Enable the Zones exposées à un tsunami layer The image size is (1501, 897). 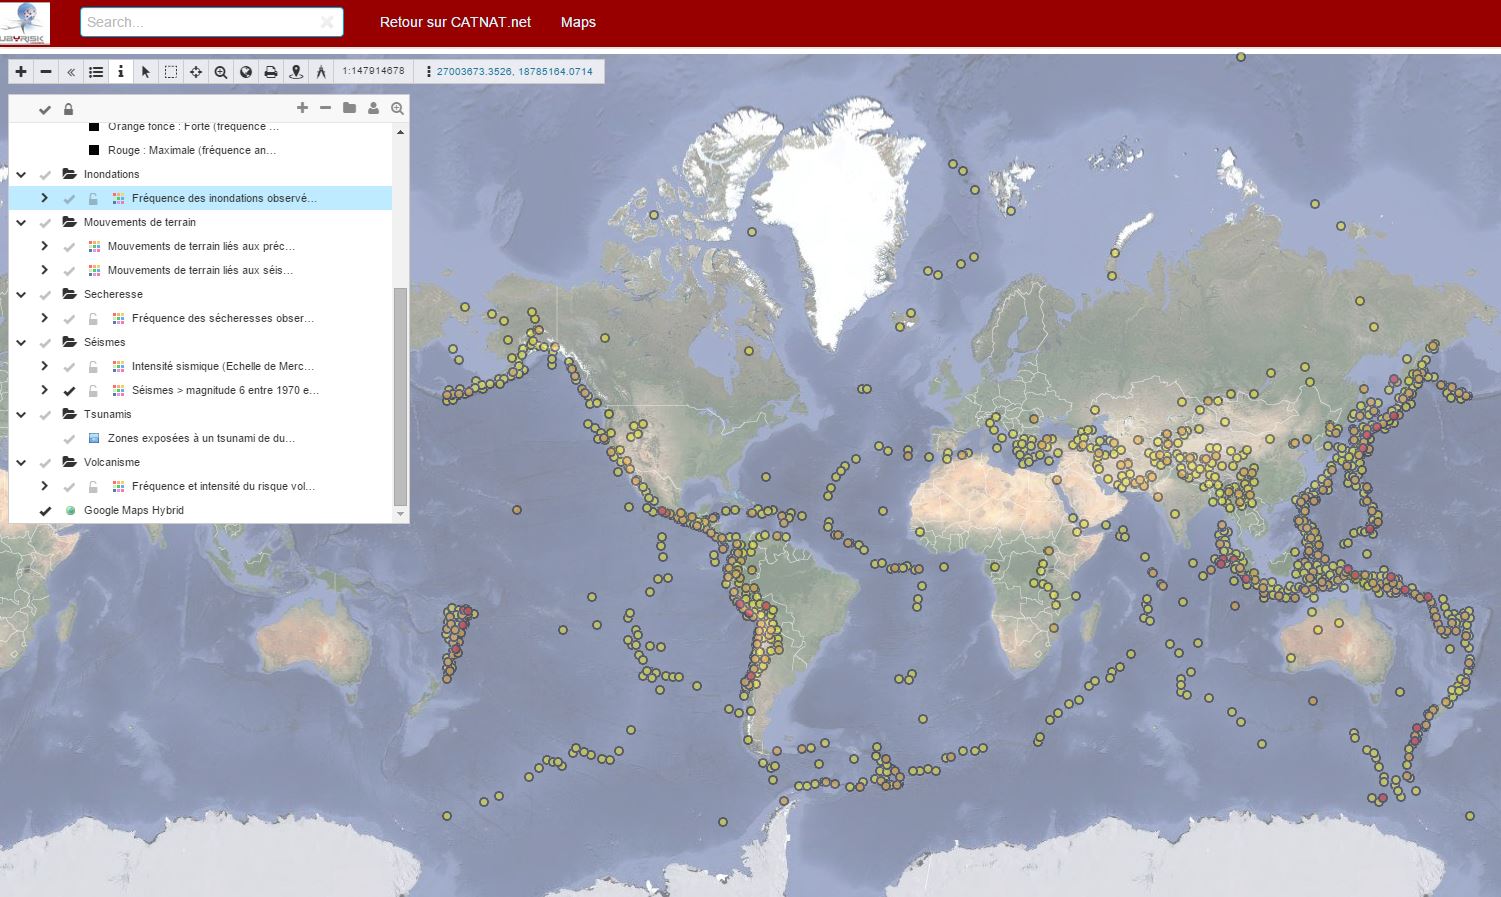(x=69, y=439)
